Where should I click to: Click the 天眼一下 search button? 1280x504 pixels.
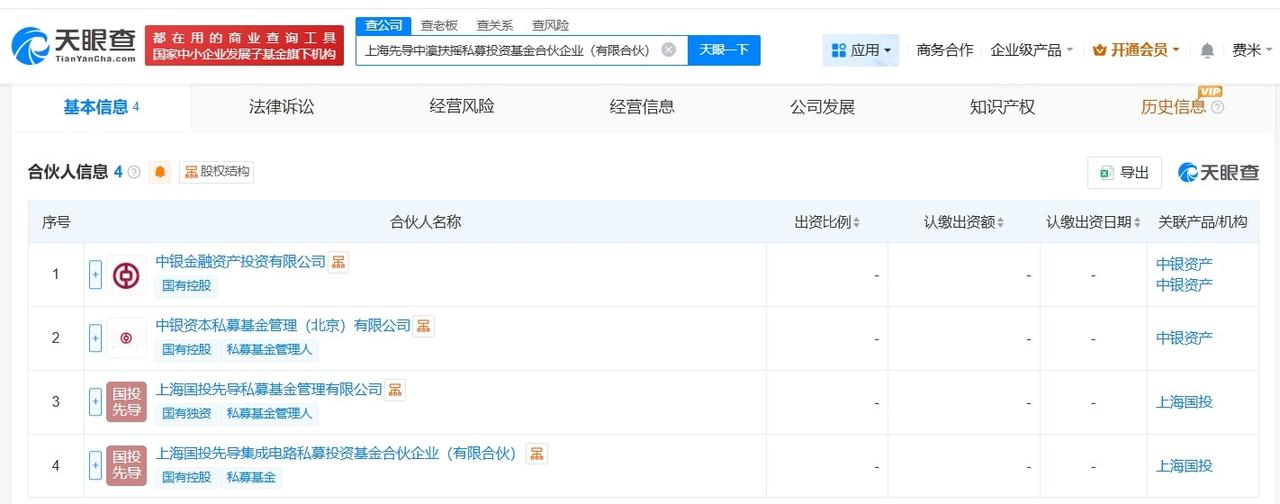[x=724, y=50]
